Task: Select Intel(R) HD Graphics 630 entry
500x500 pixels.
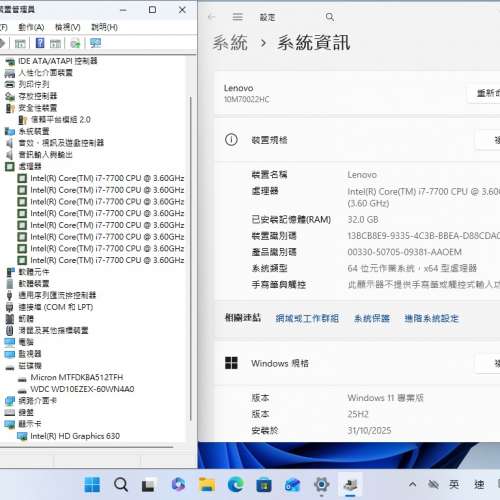Action: 69,436
